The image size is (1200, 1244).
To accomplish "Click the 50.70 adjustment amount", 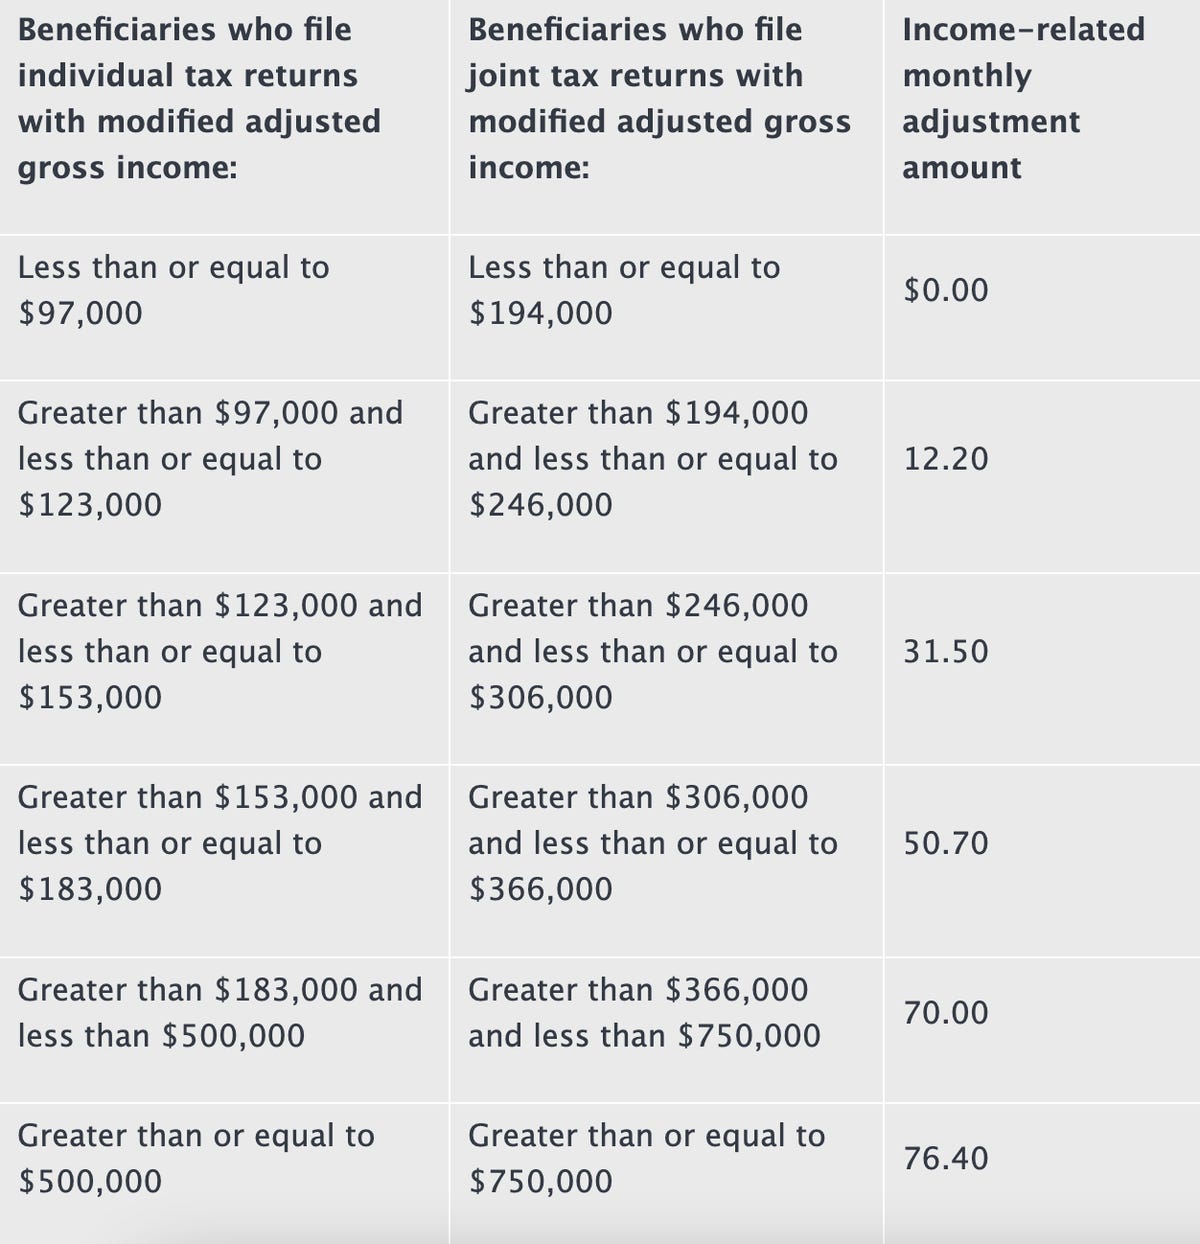I will pos(946,844).
